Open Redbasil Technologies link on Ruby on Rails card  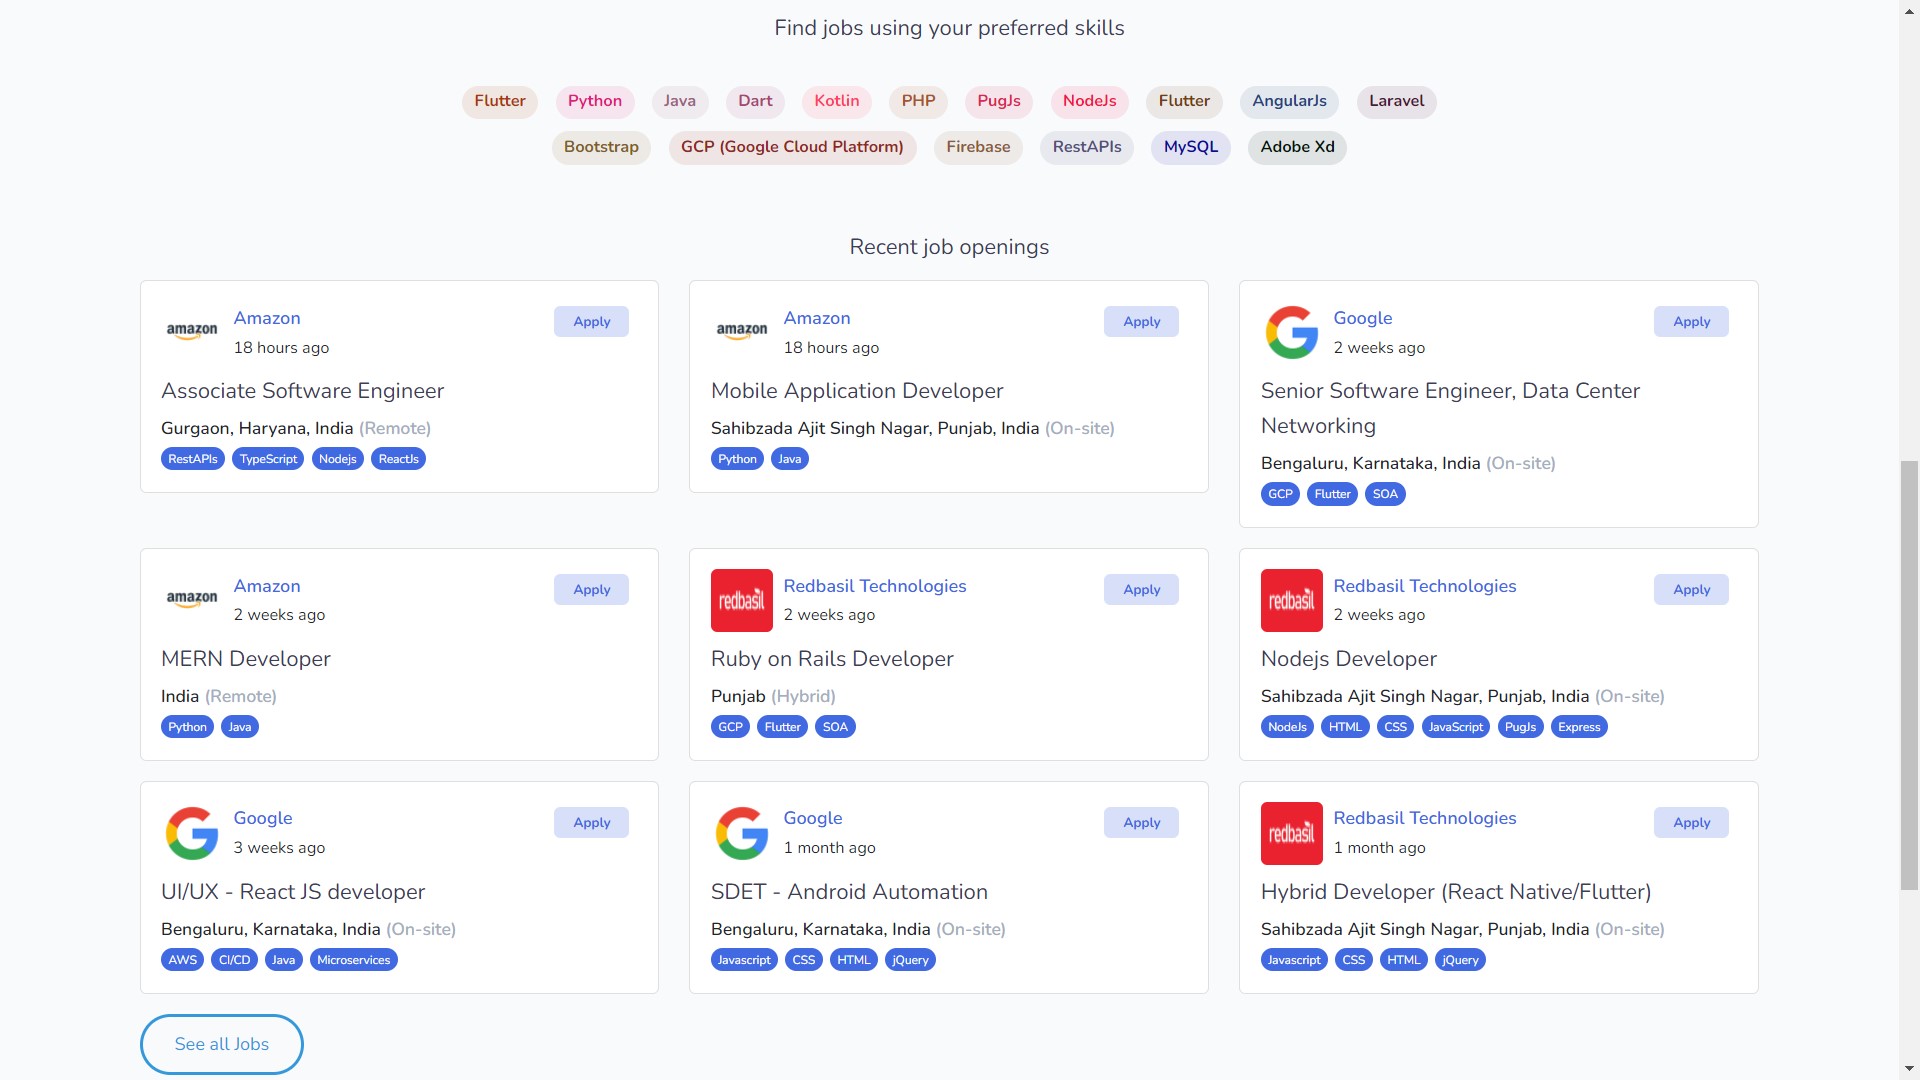point(874,586)
